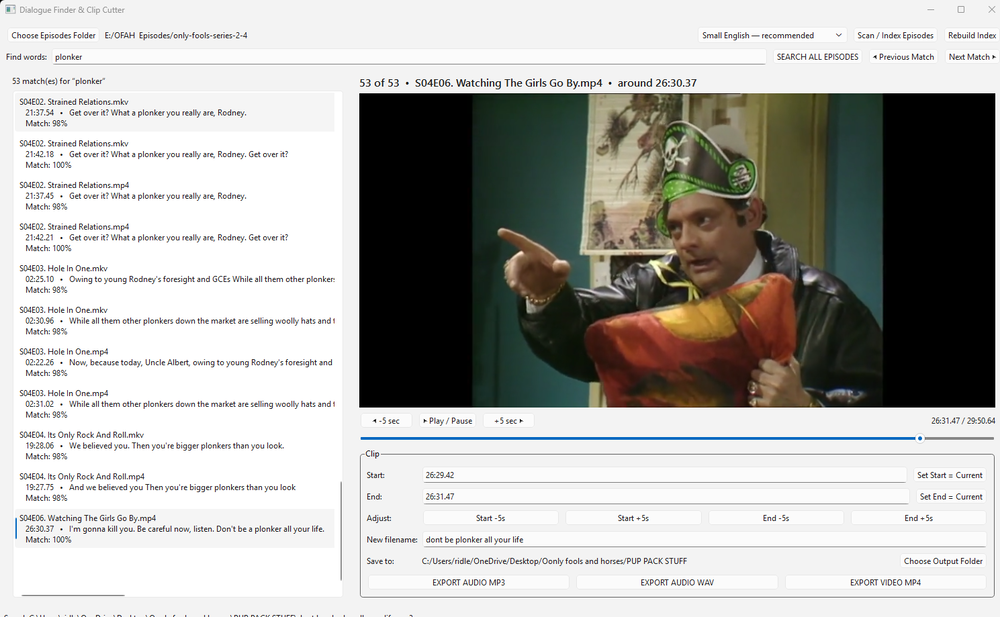This screenshot has height=617, width=1000.
Task: Go to Previous Match
Action: (x=903, y=57)
